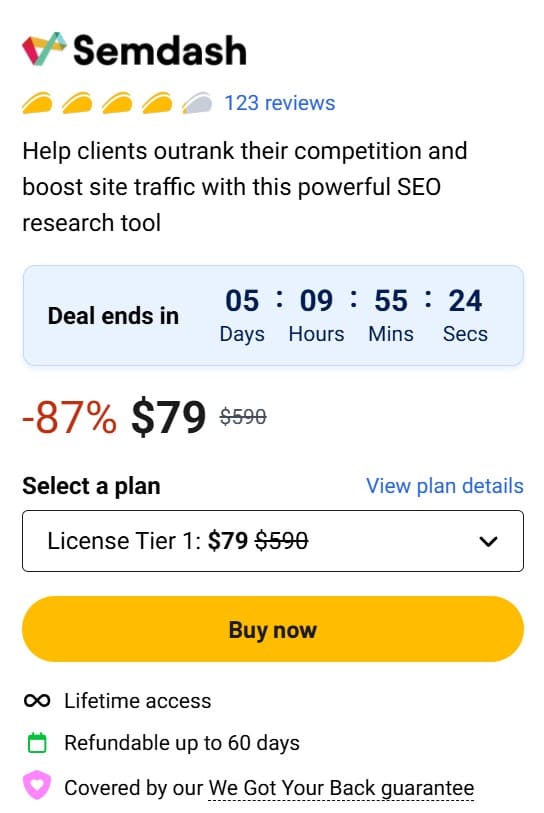Click the gray fifth taco rating icon
Viewport: 544px width, 813px height.
[x=197, y=103]
